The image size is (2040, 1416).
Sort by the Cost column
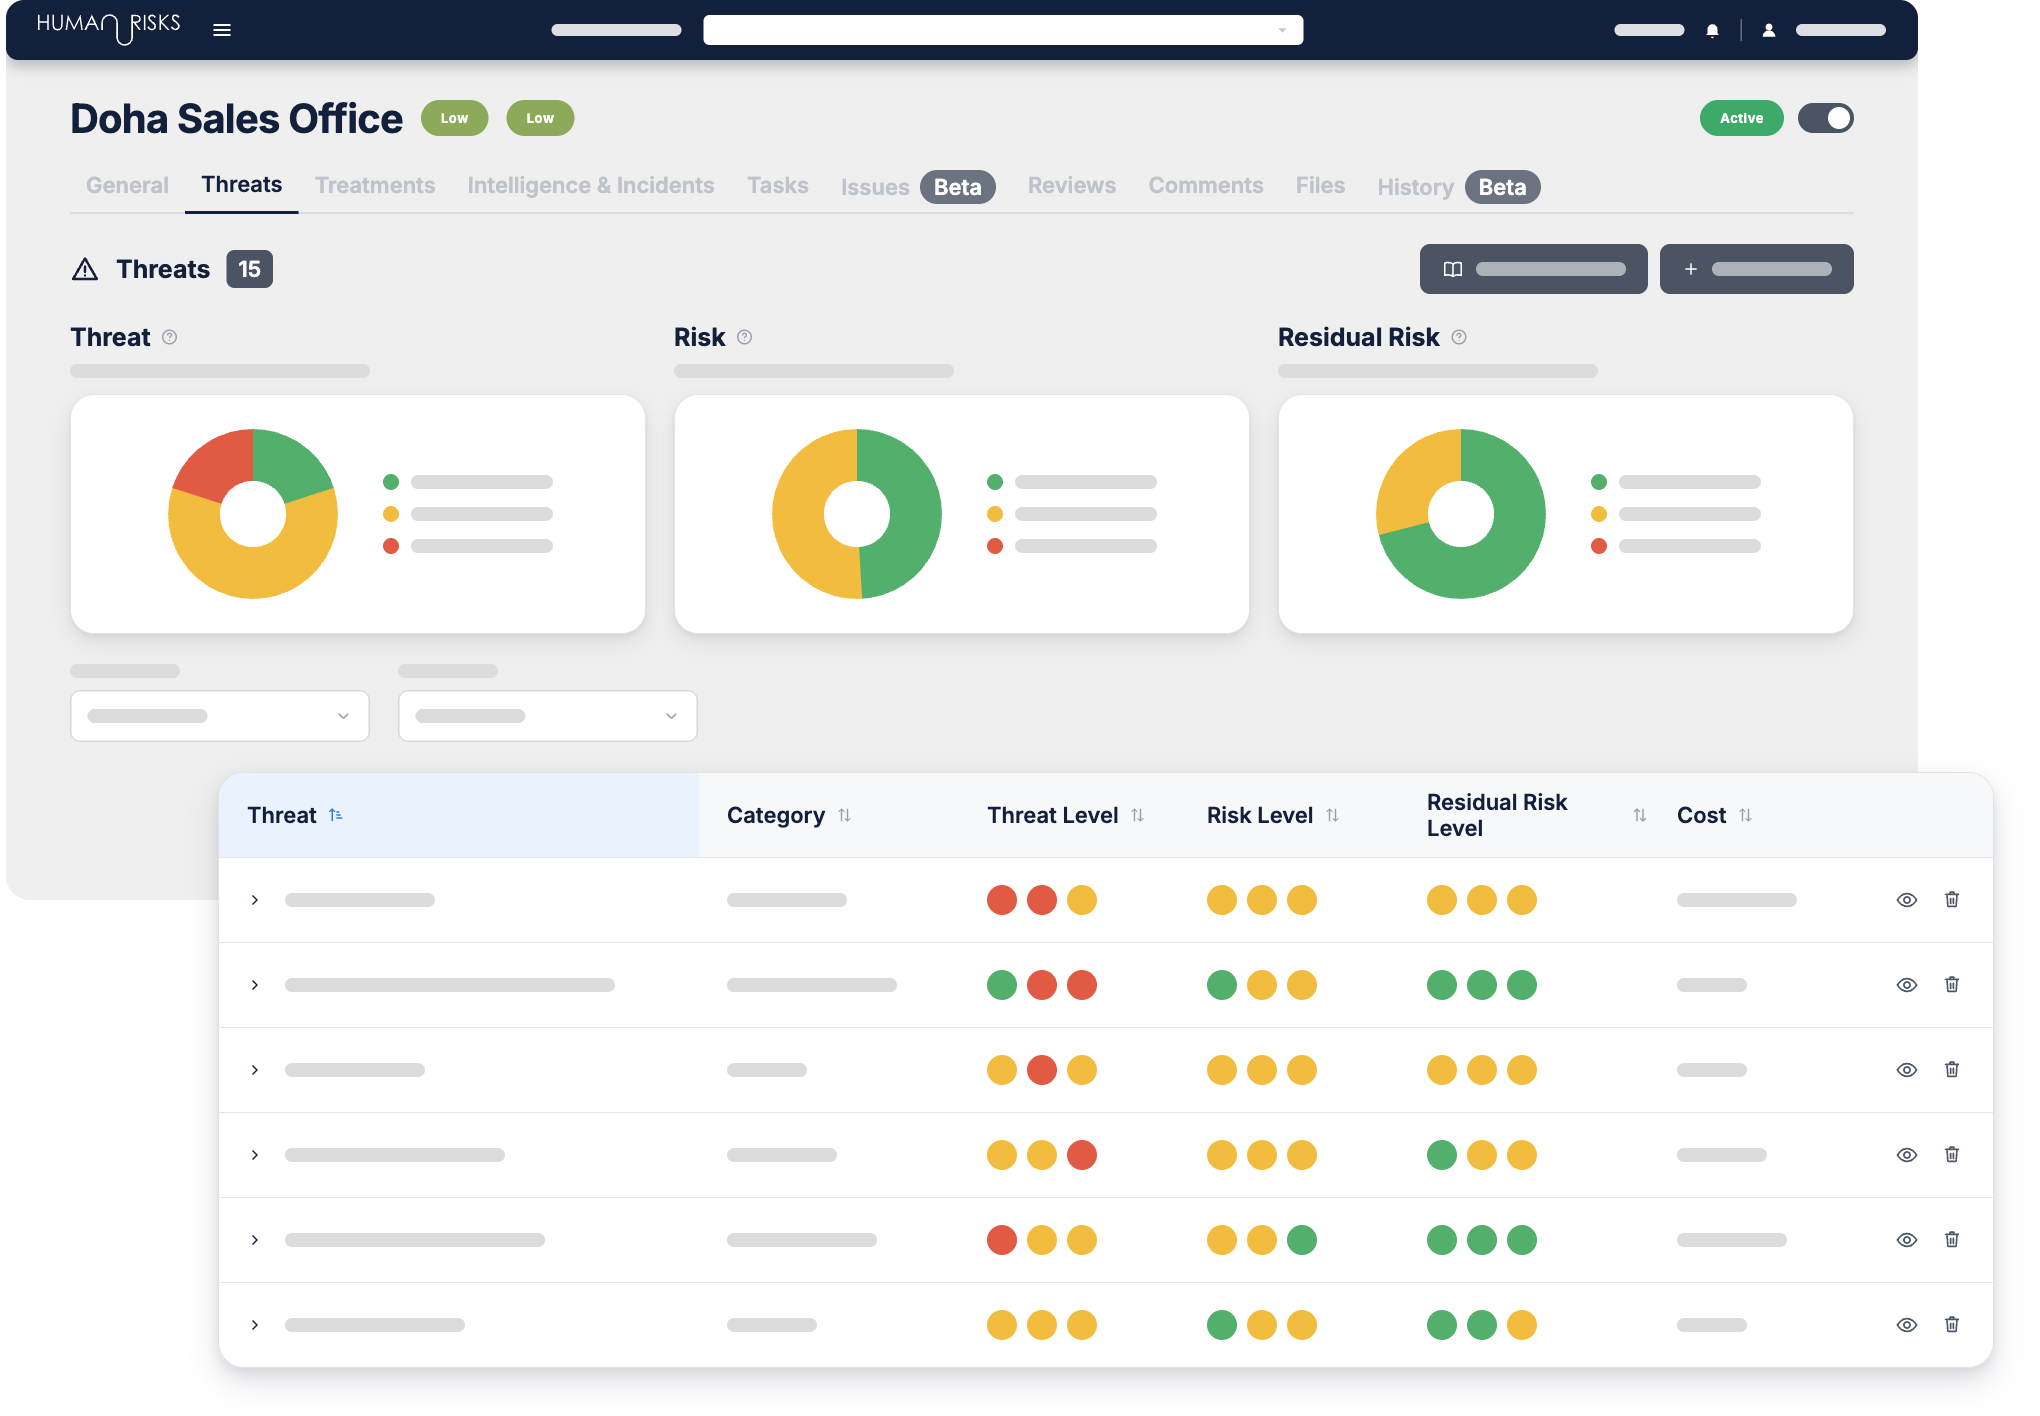(1745, 815)
